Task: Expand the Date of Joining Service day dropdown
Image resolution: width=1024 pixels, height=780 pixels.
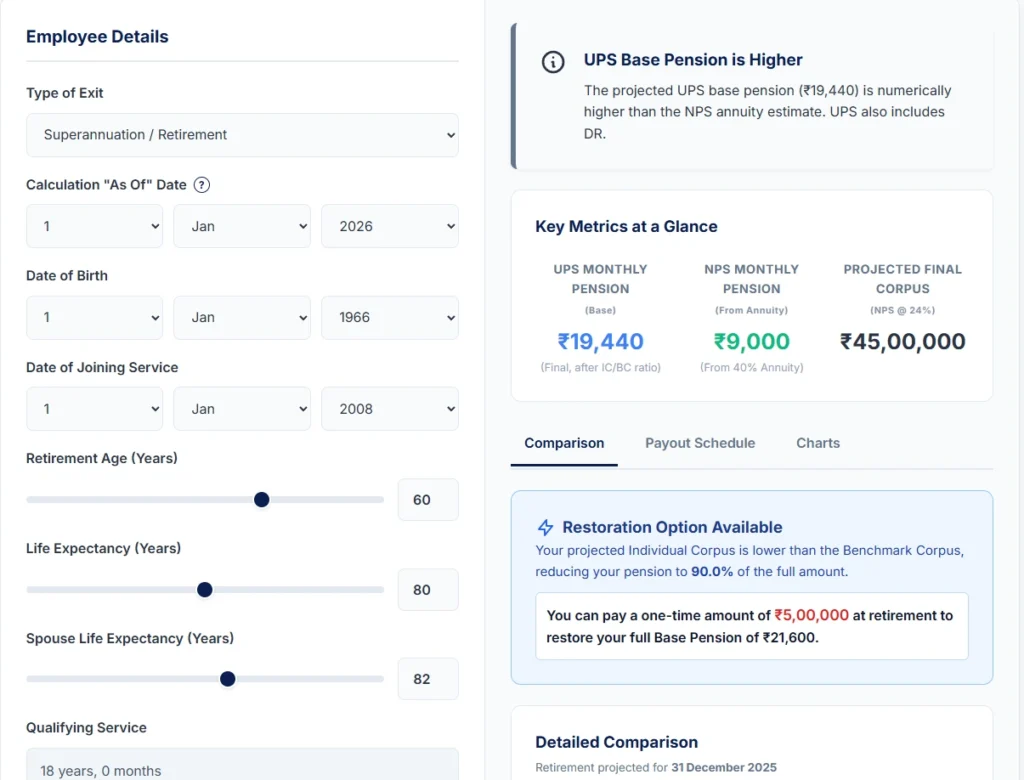Action: [94, 409]
